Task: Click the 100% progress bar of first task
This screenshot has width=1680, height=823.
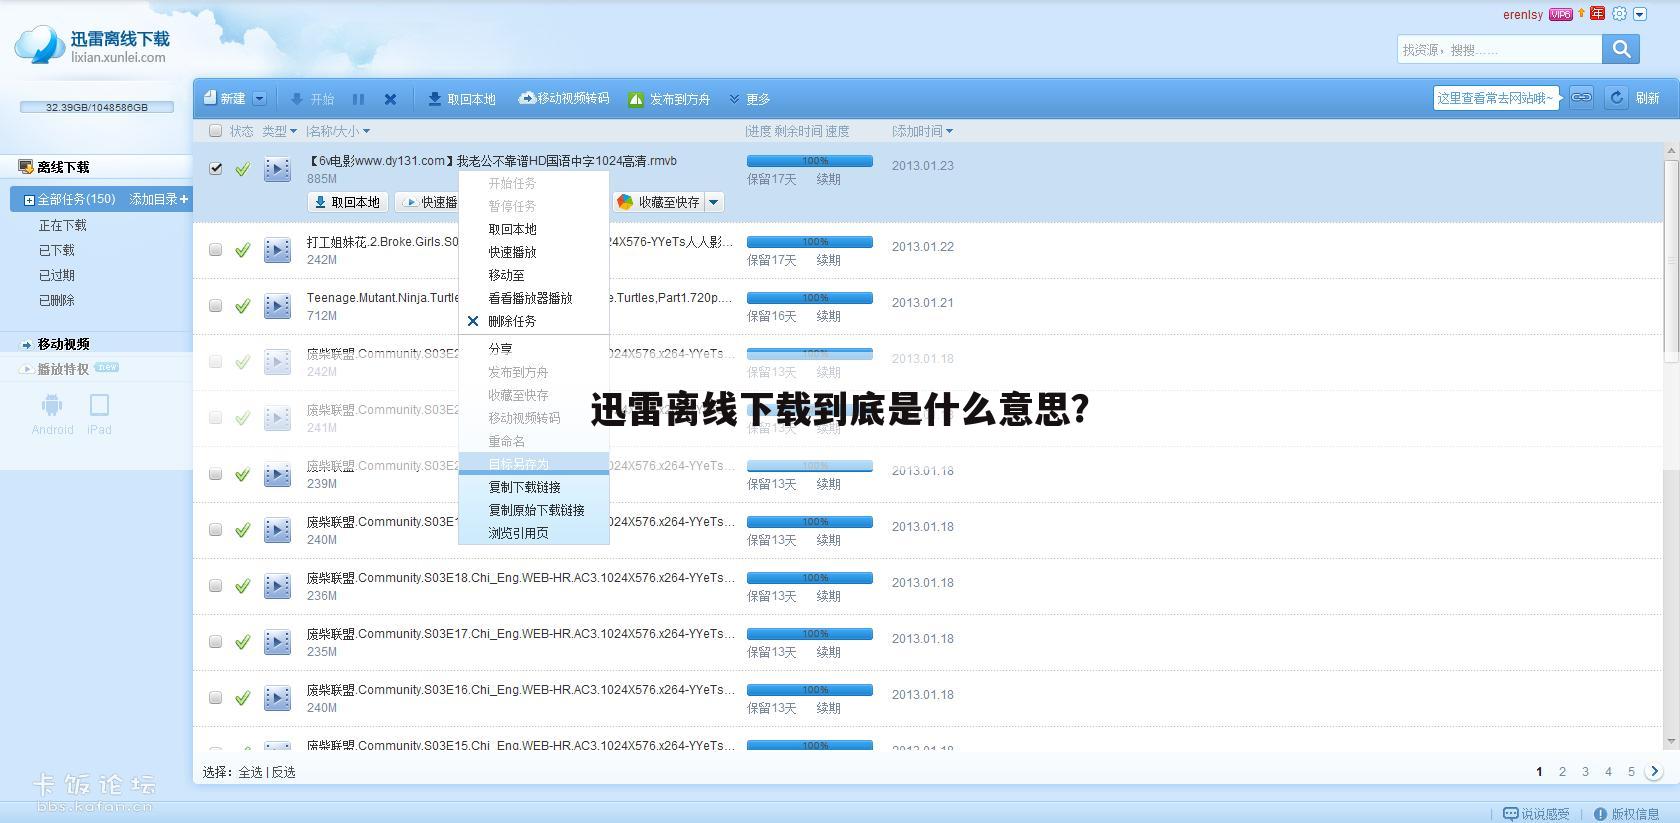Action: point(809,161)
